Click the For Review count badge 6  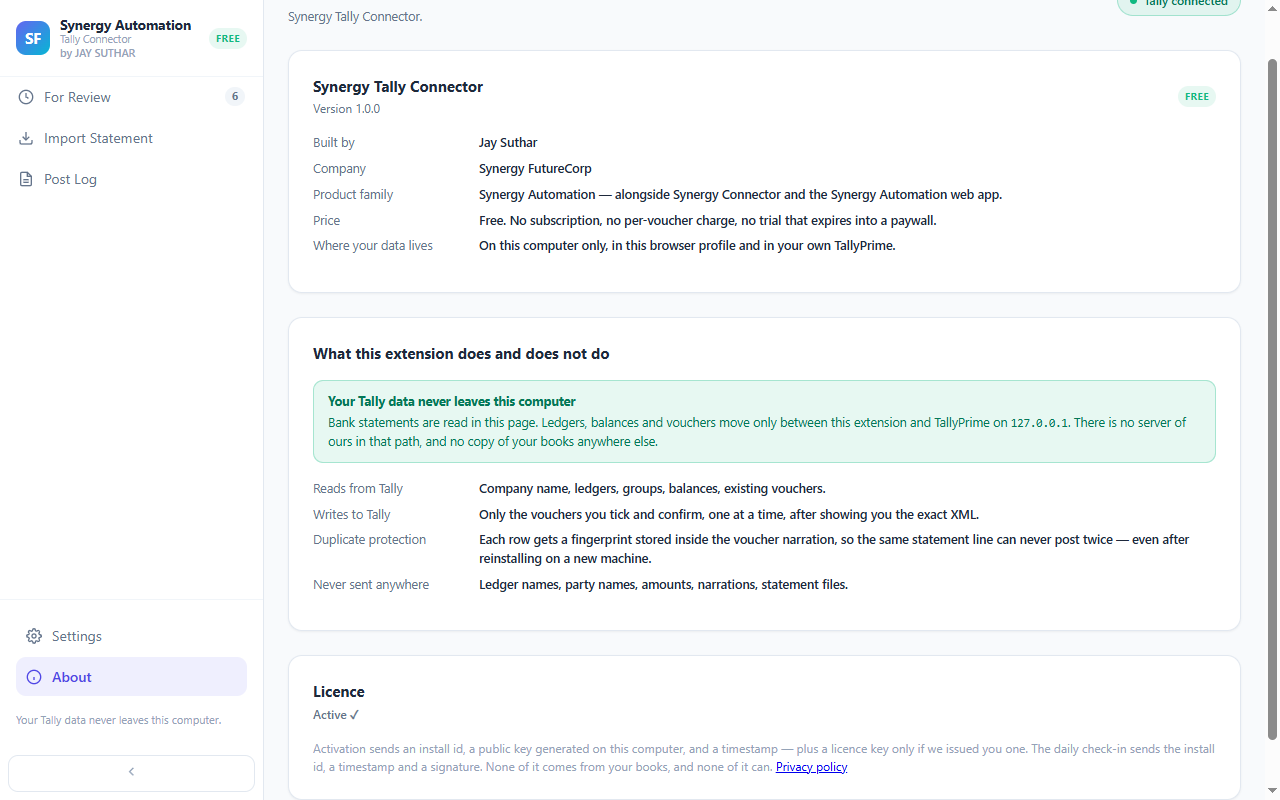(x=235, y=97)
